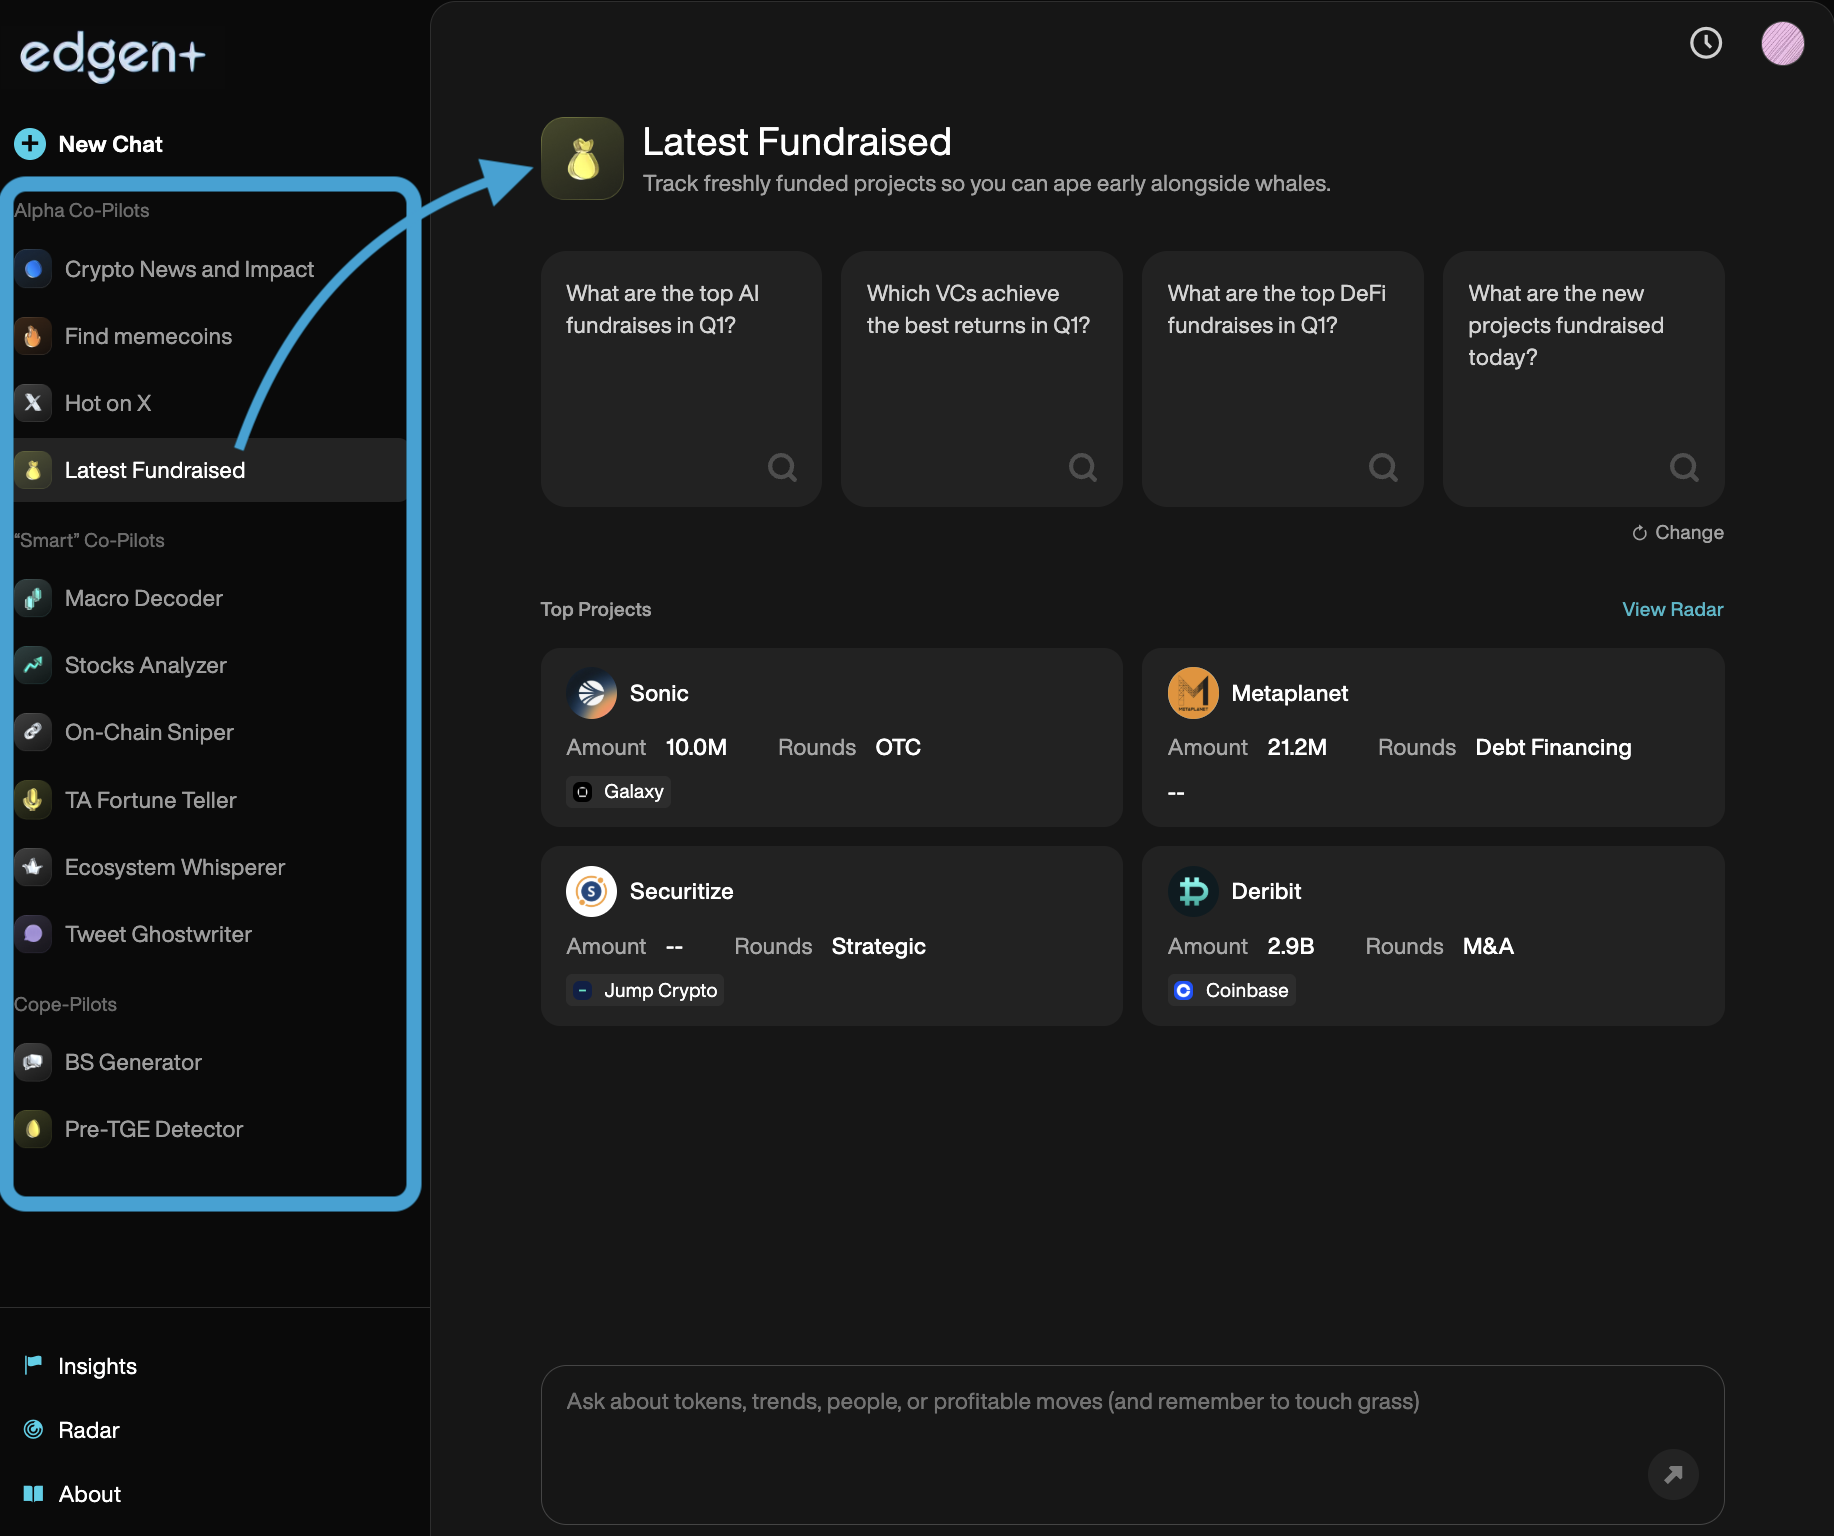Click the Metaplanet project logo
The width and height of the screenshot is (1834, 1536).
point(1193,693)
